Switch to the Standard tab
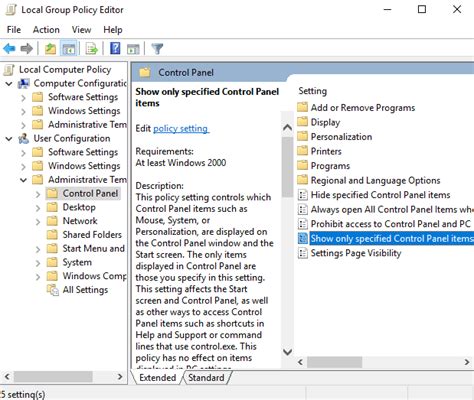 point(206,378)
